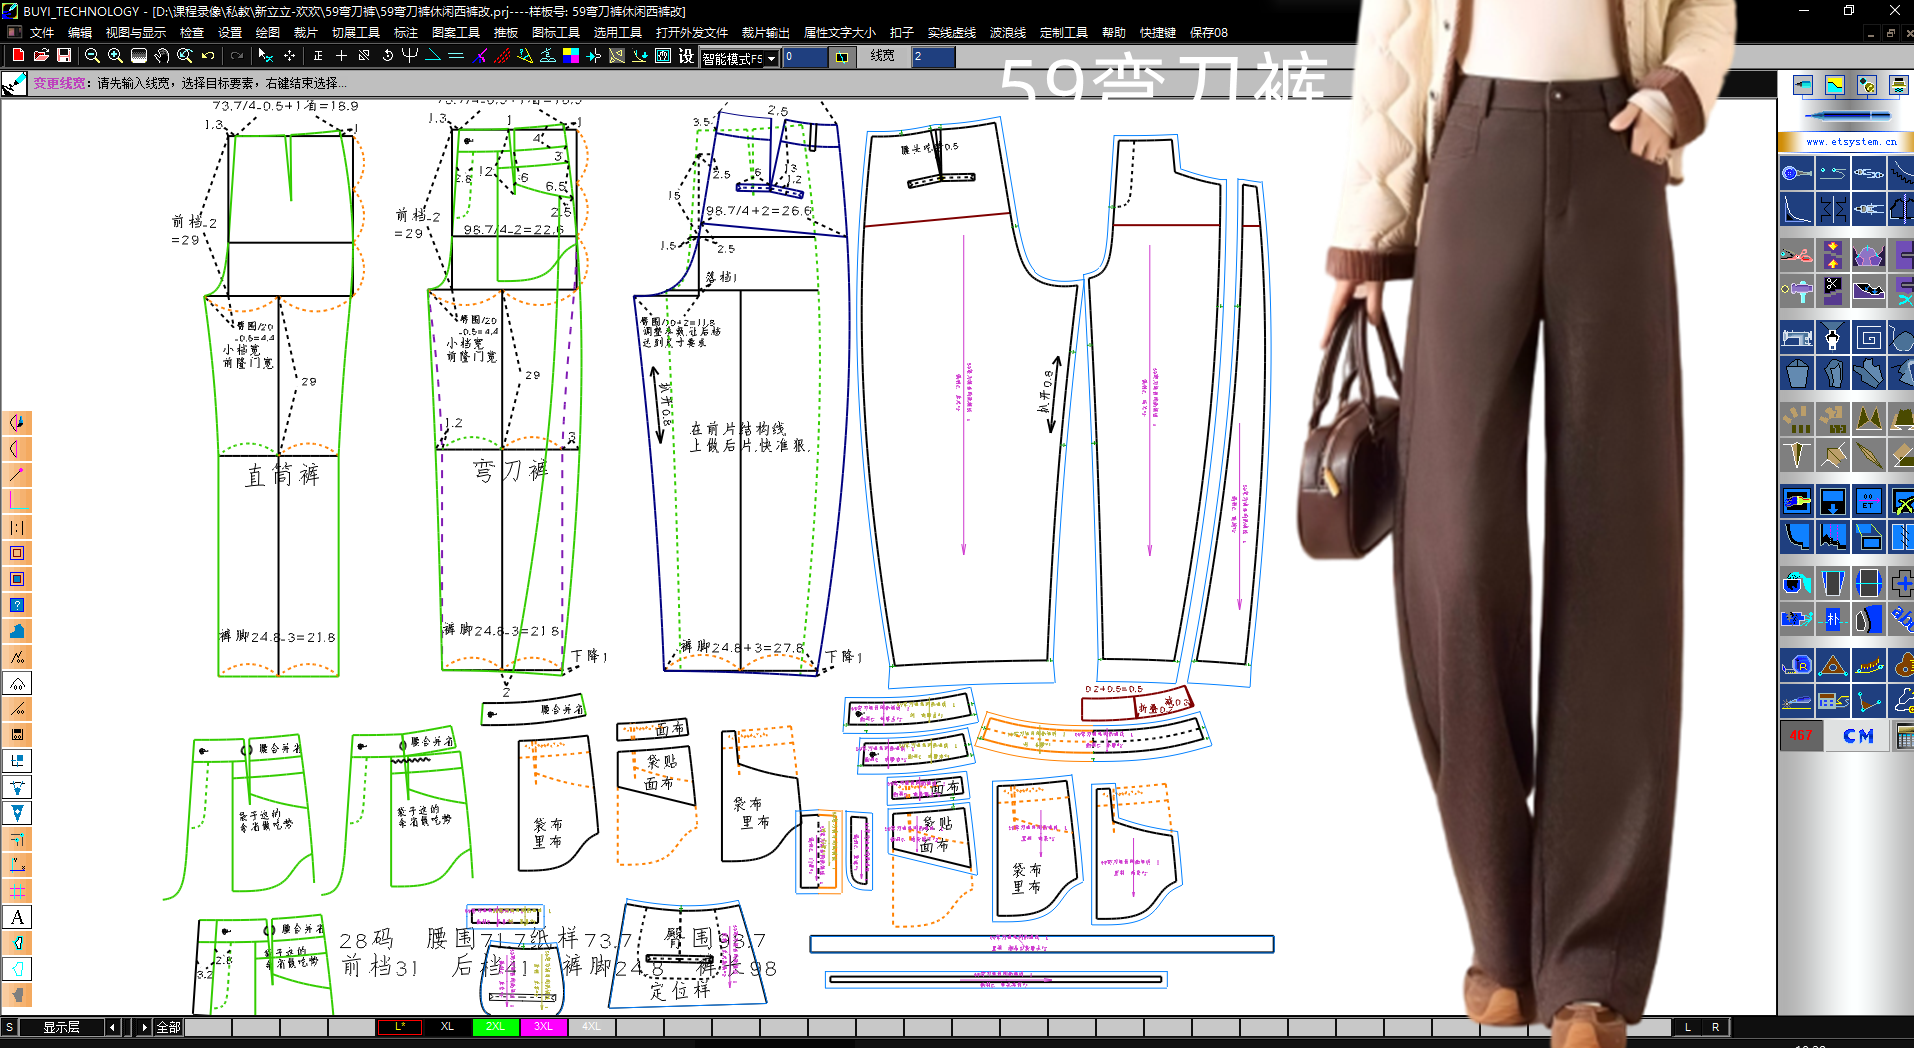Image resolution: width=1914 pixels, height=1048 pixels.
Task: Open the 裁片 menu
Action: (305, 32)
